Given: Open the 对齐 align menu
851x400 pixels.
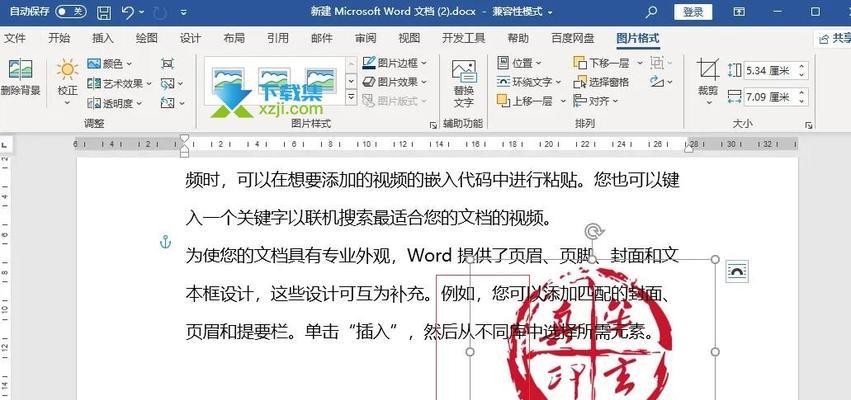Looking at the screenshot, I should click(596, 101).
